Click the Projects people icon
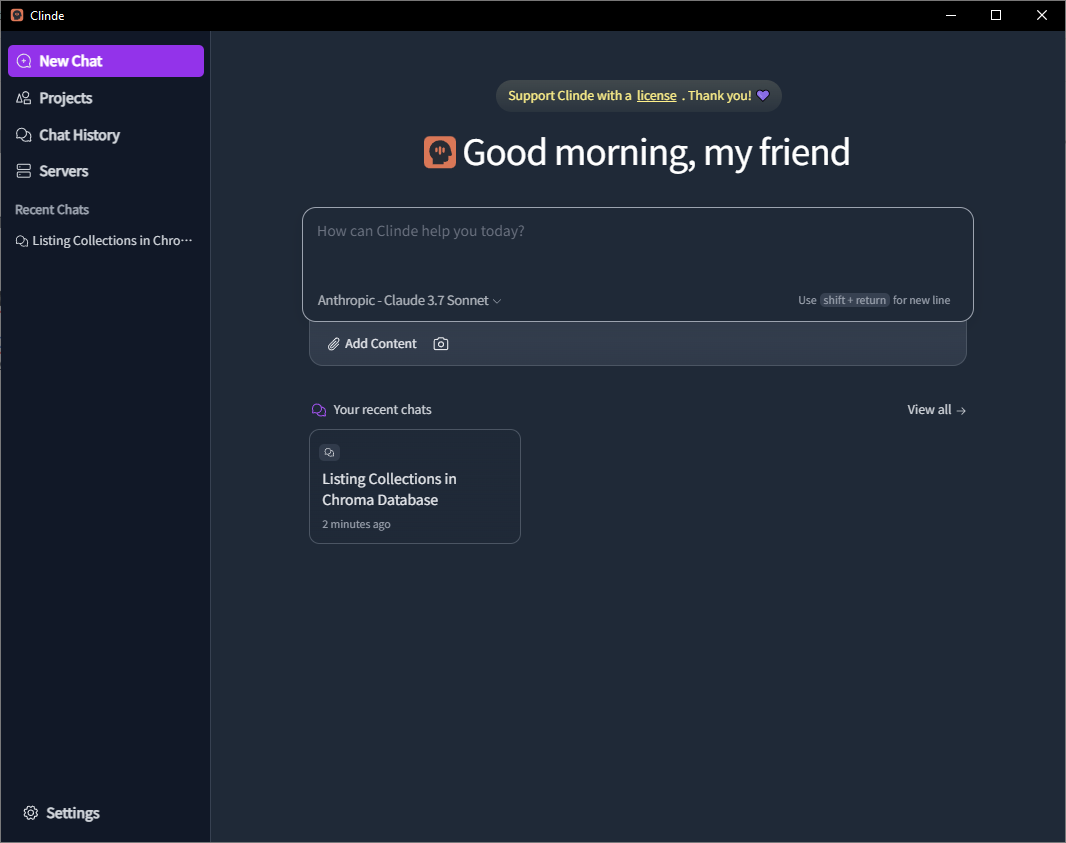This screenshot has height=843, width=1066. coord(24,98)
